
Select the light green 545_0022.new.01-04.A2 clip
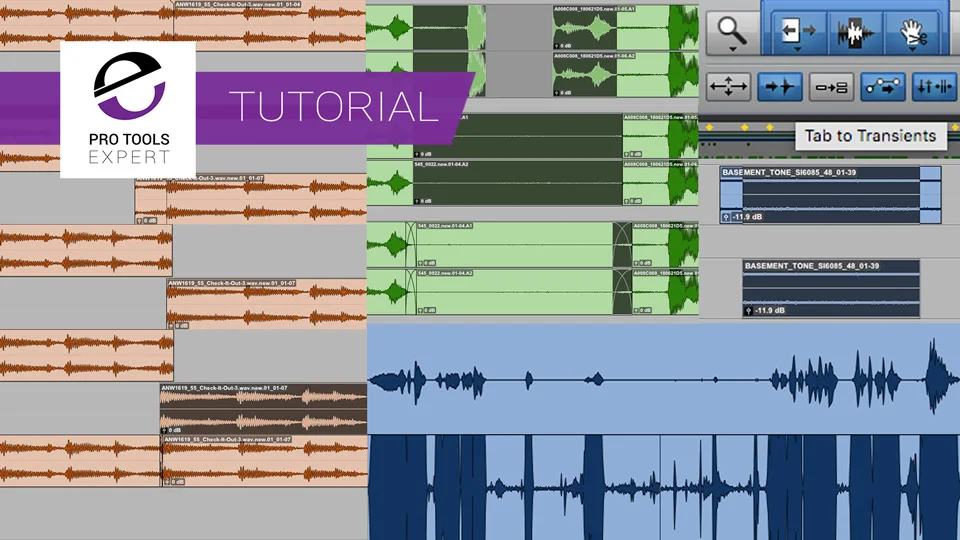coord(514,292)
